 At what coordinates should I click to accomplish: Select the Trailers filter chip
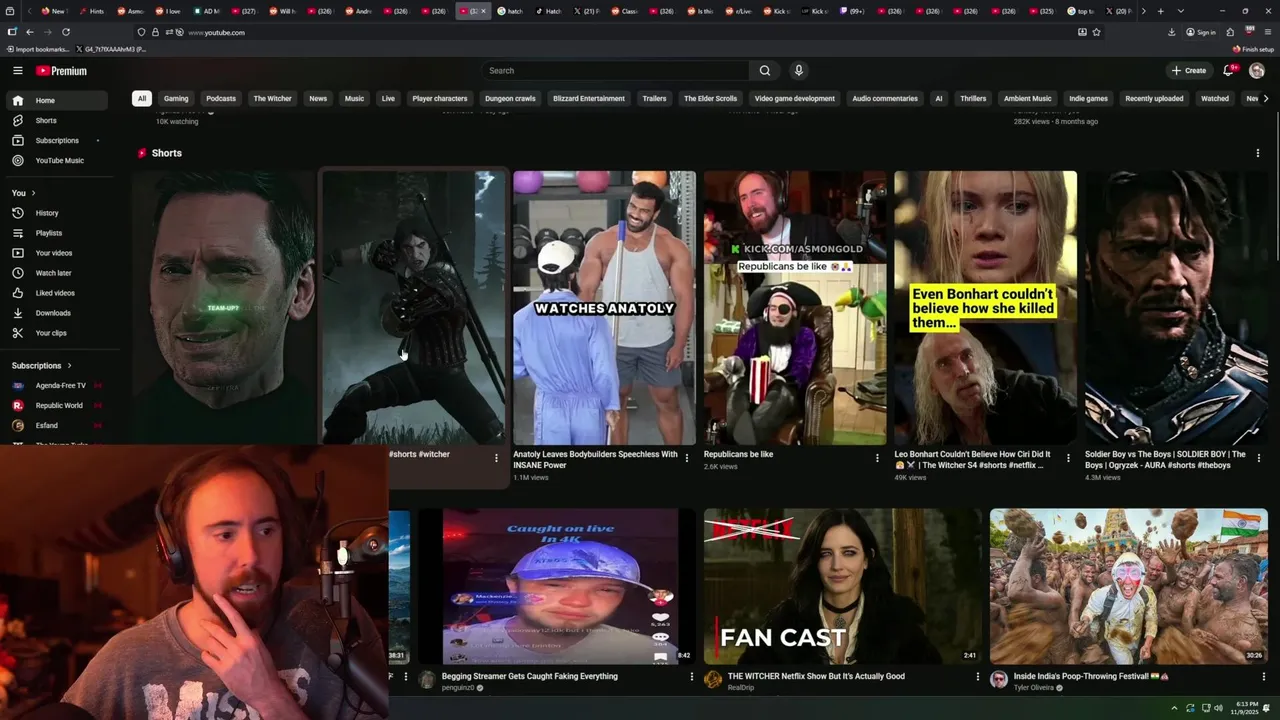654,98
